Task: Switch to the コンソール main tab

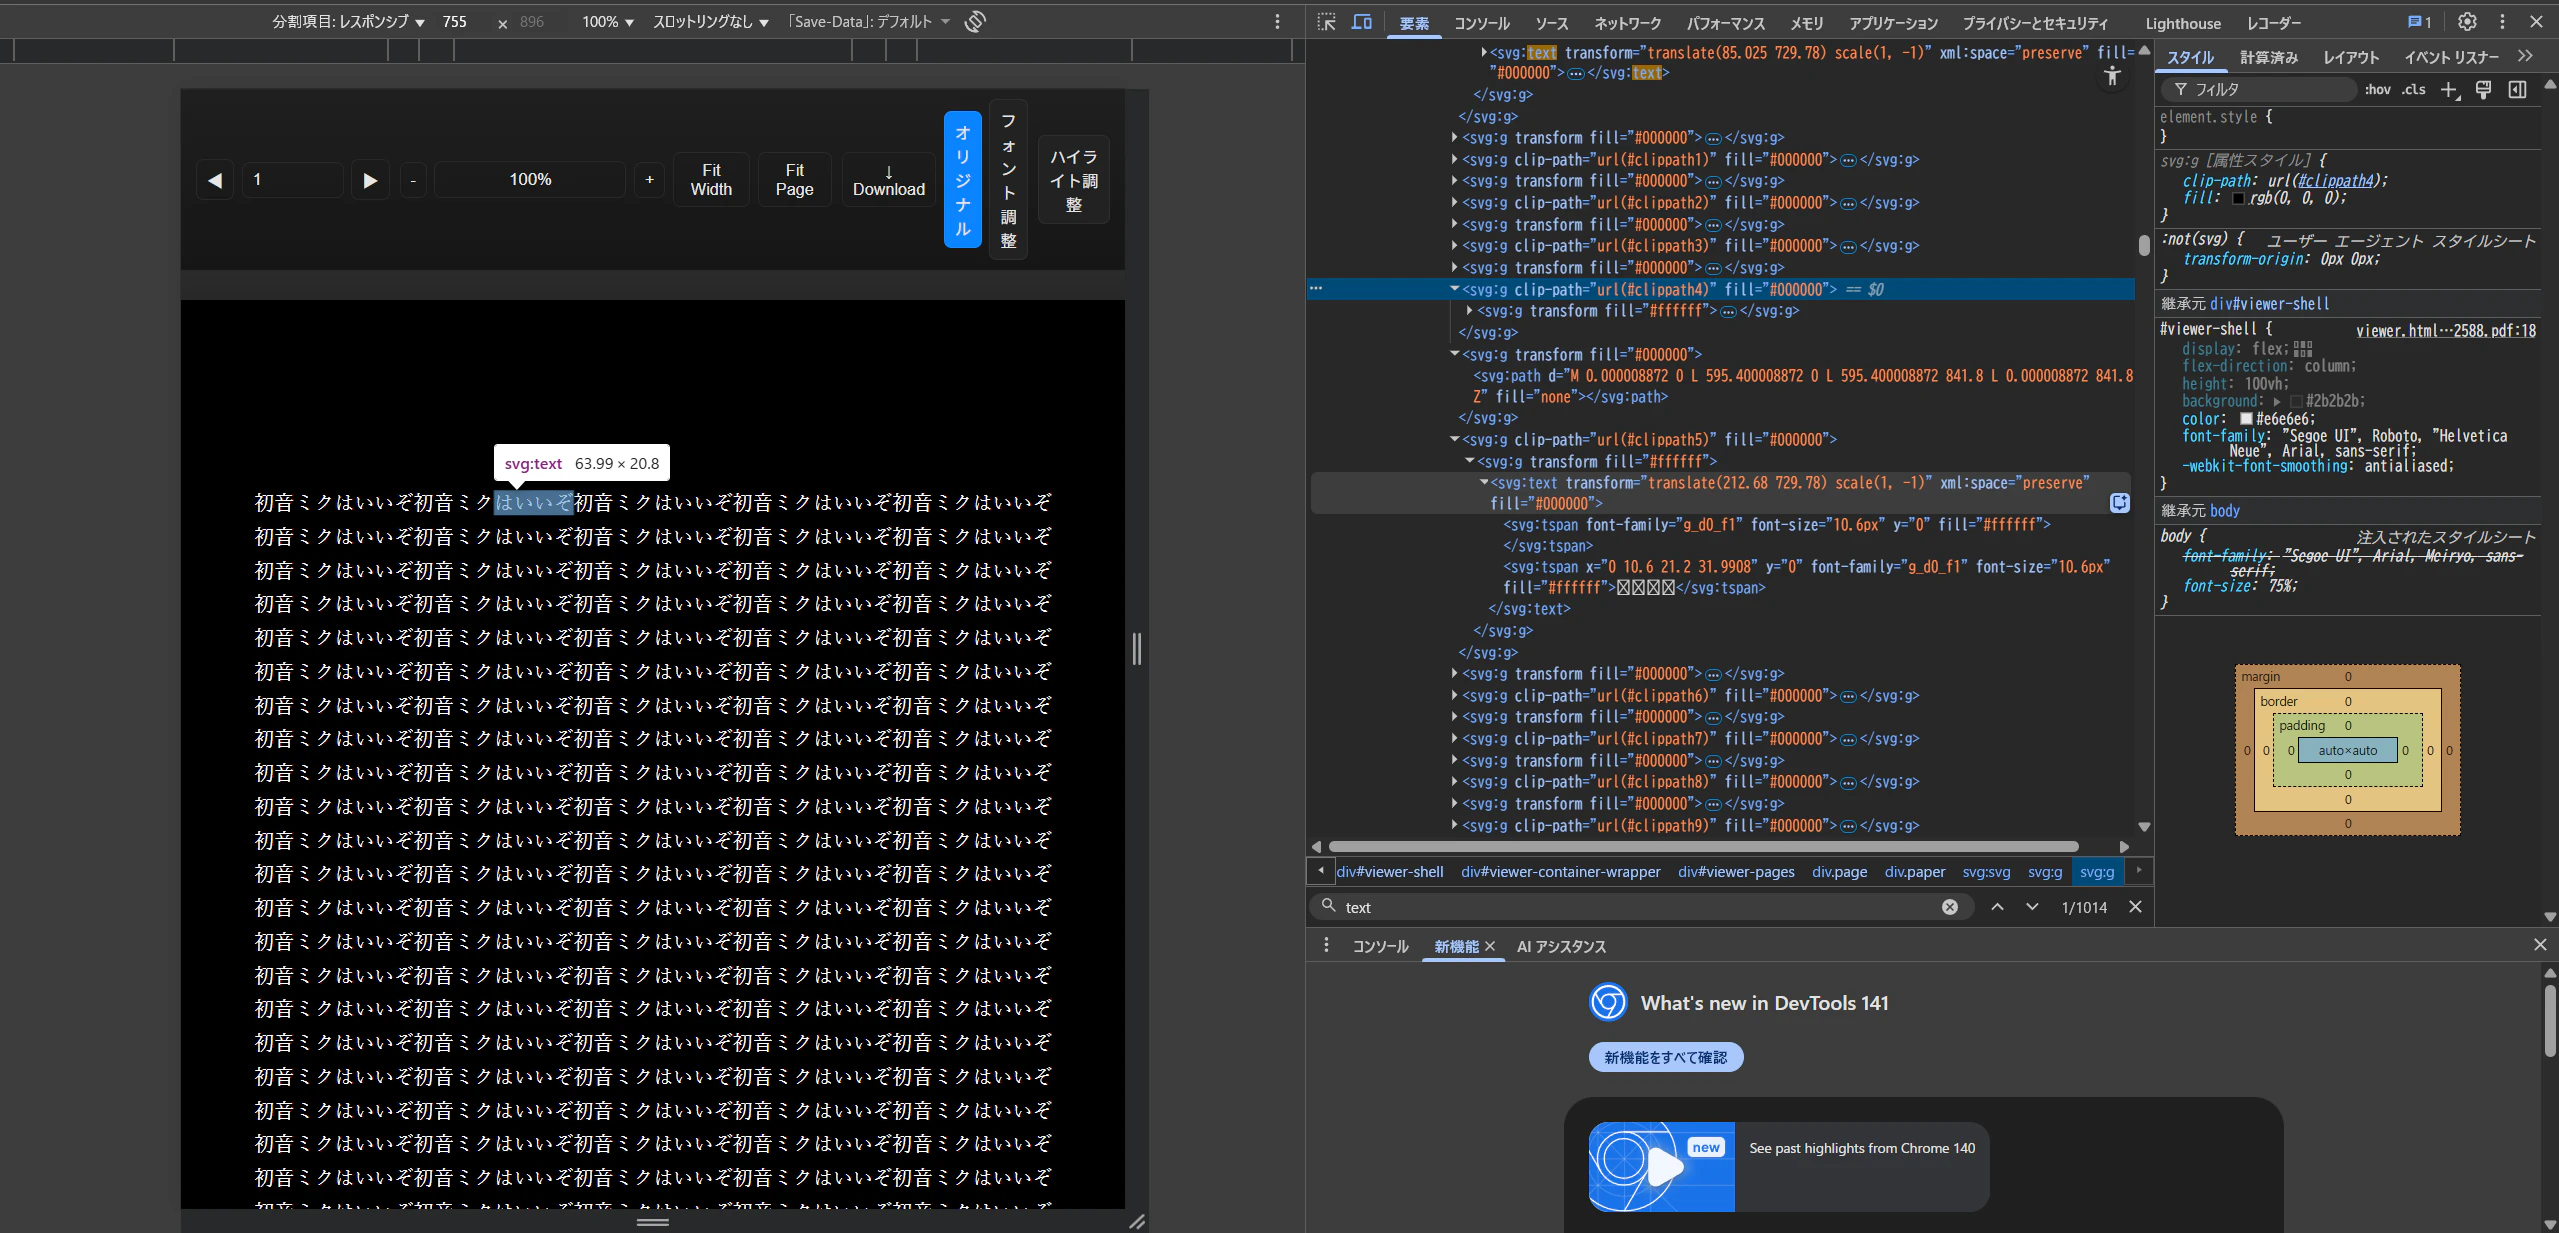Action: 1482,23
